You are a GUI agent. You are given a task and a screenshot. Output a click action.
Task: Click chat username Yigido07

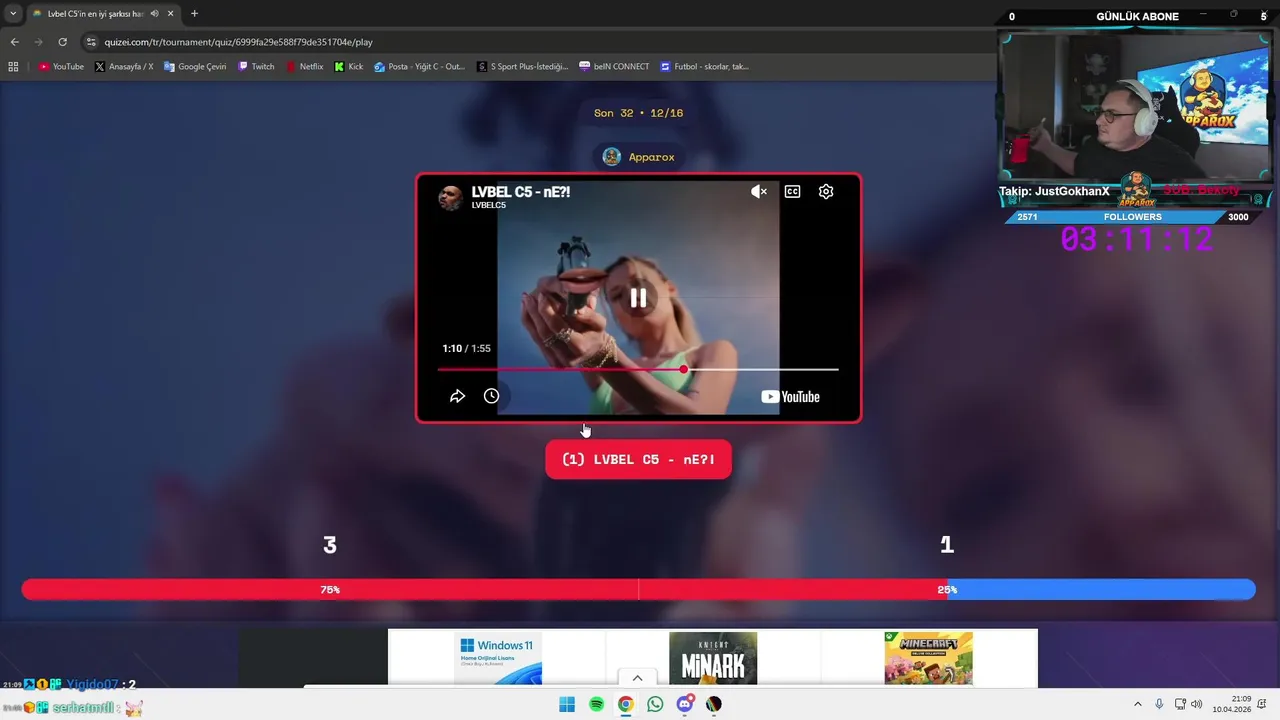coord(92,684)
